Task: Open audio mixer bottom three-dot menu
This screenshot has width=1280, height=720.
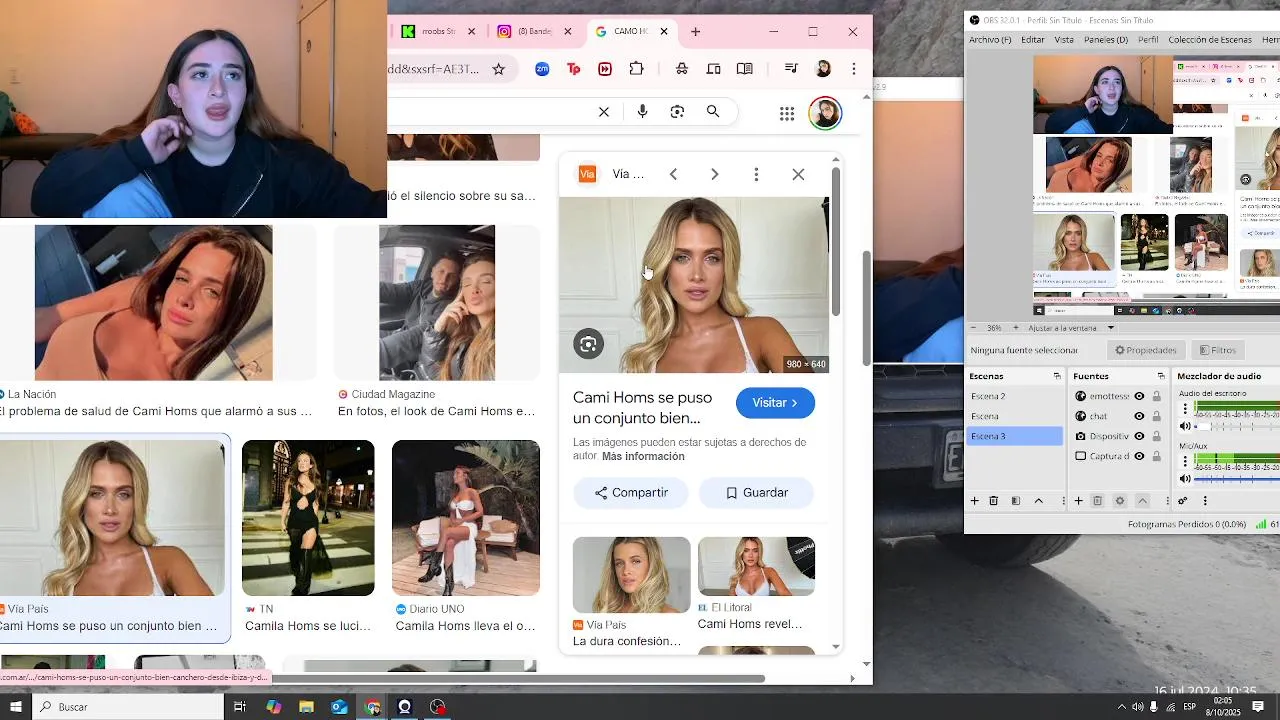Action: 1205,501
